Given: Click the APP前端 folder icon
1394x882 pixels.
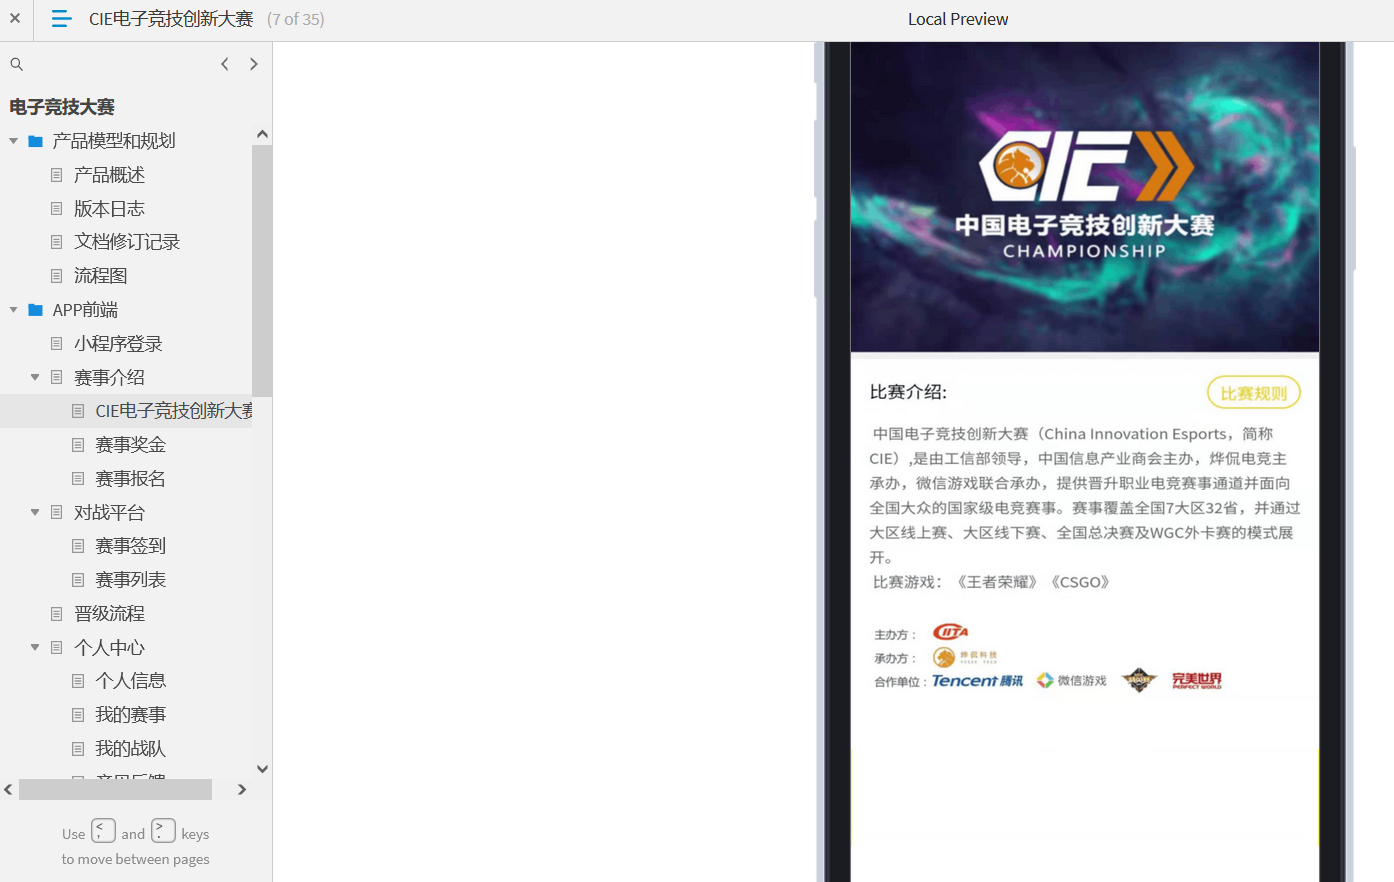Looking at the screenshot, I should click(36, 310).
